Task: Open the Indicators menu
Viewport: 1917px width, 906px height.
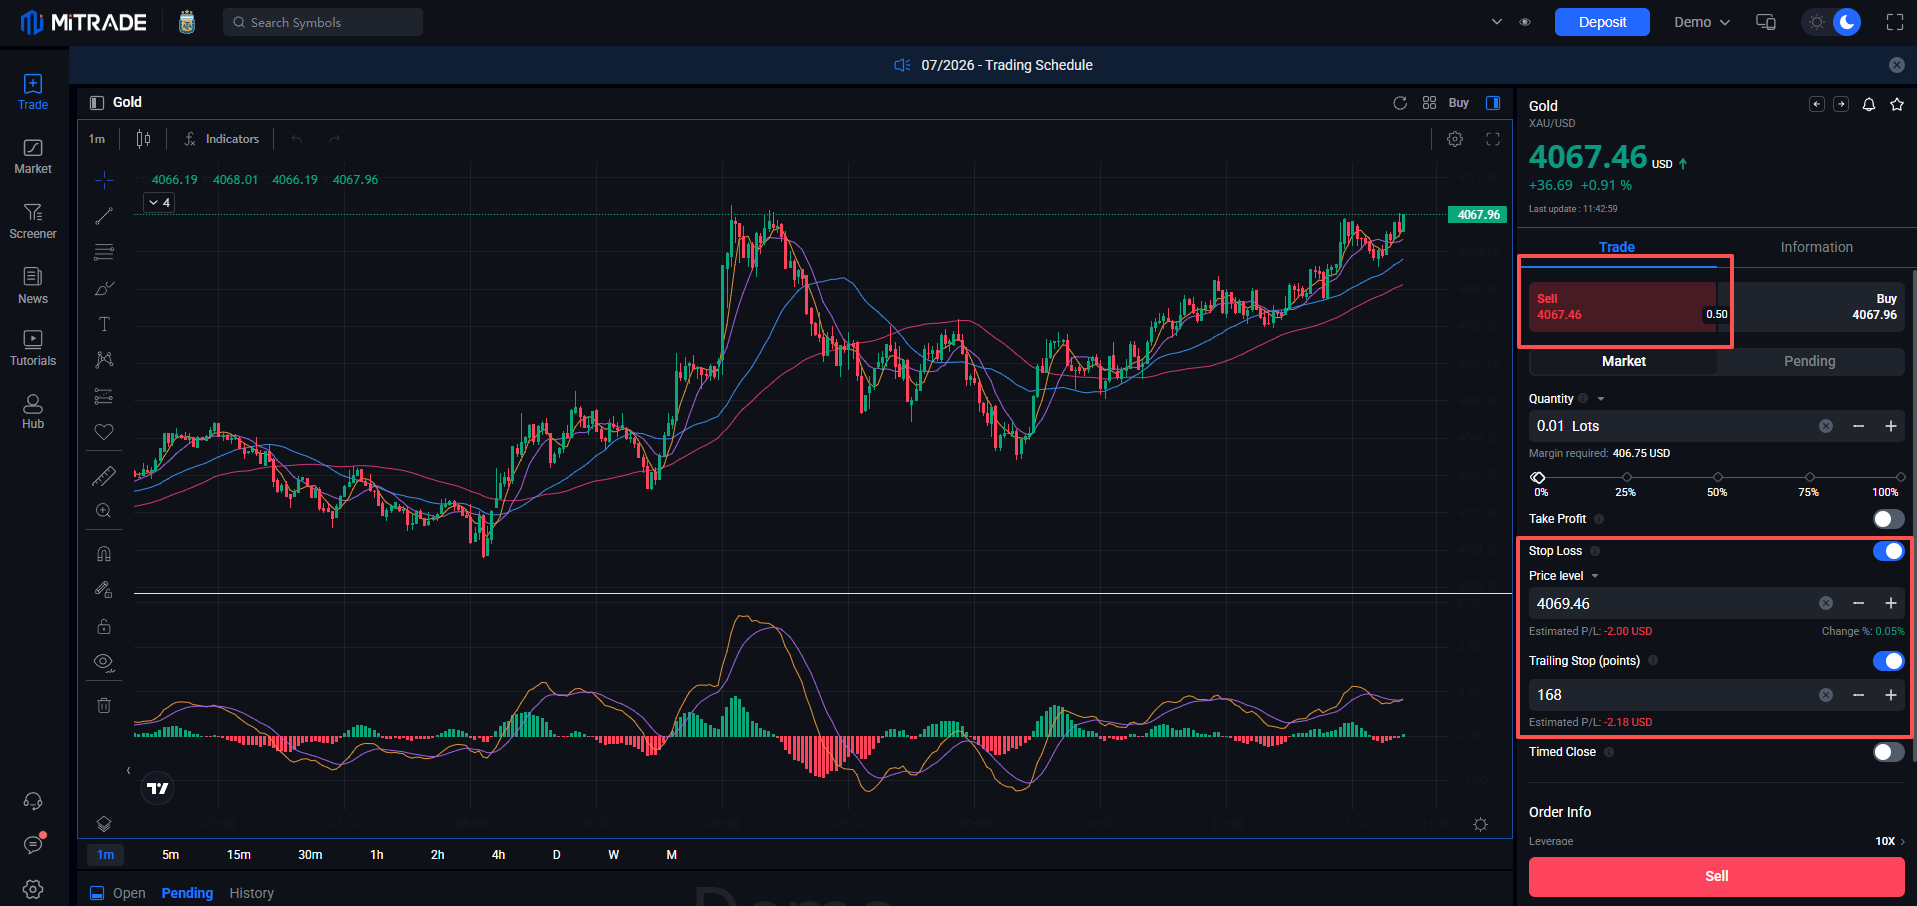Action: [x=221, y=139]
